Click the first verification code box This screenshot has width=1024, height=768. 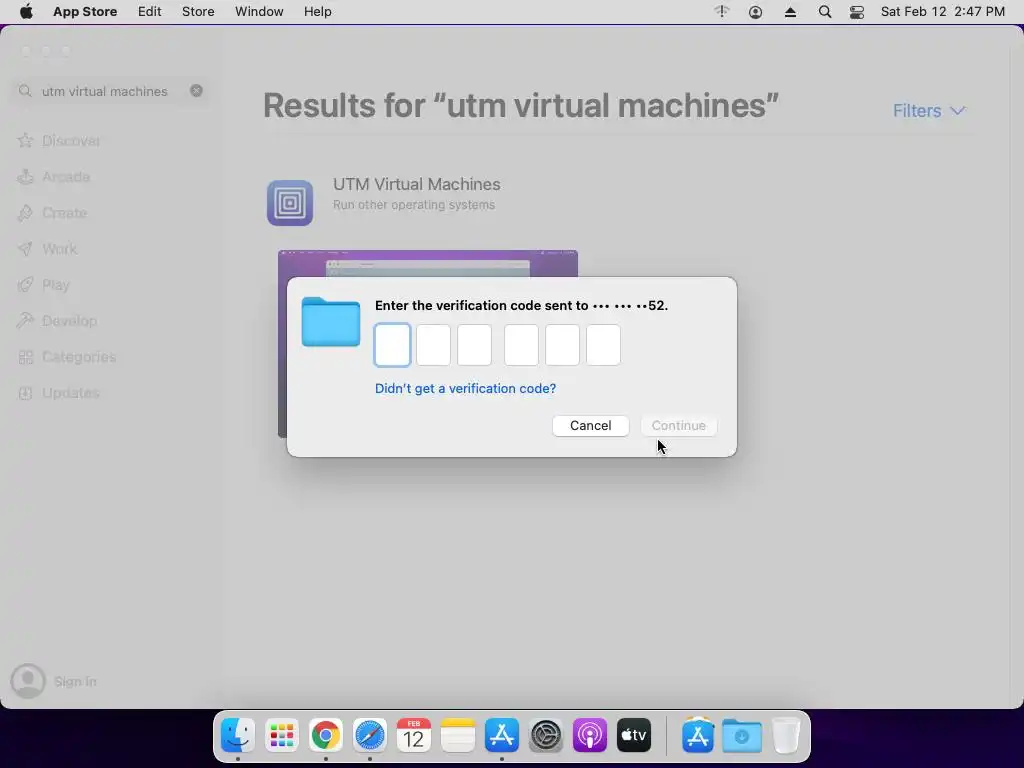[392, 345]
